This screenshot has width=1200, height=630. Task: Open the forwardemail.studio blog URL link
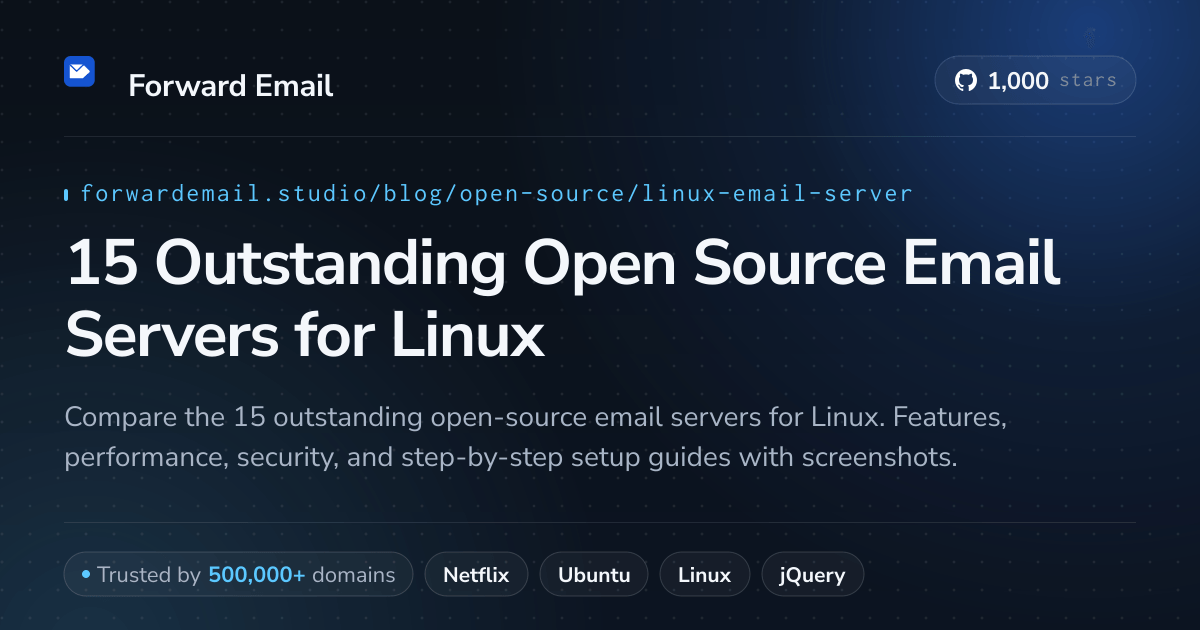tap(496, 193)
